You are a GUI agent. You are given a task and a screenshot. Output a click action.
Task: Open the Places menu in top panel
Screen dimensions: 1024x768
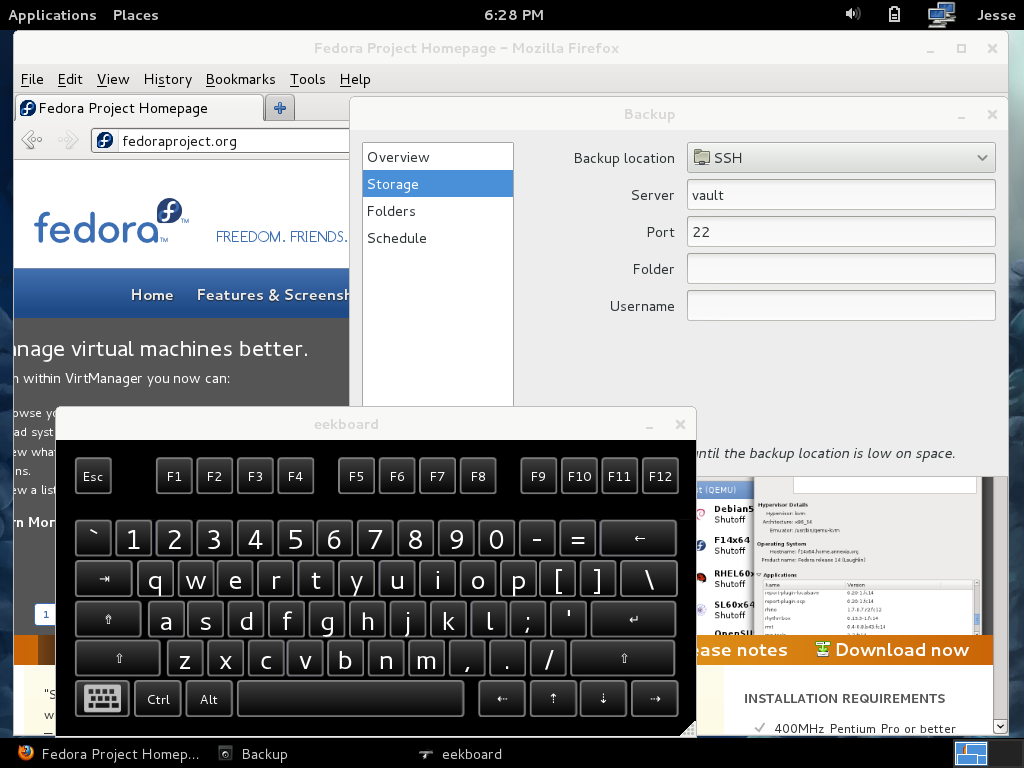click(x=135, y=15)
